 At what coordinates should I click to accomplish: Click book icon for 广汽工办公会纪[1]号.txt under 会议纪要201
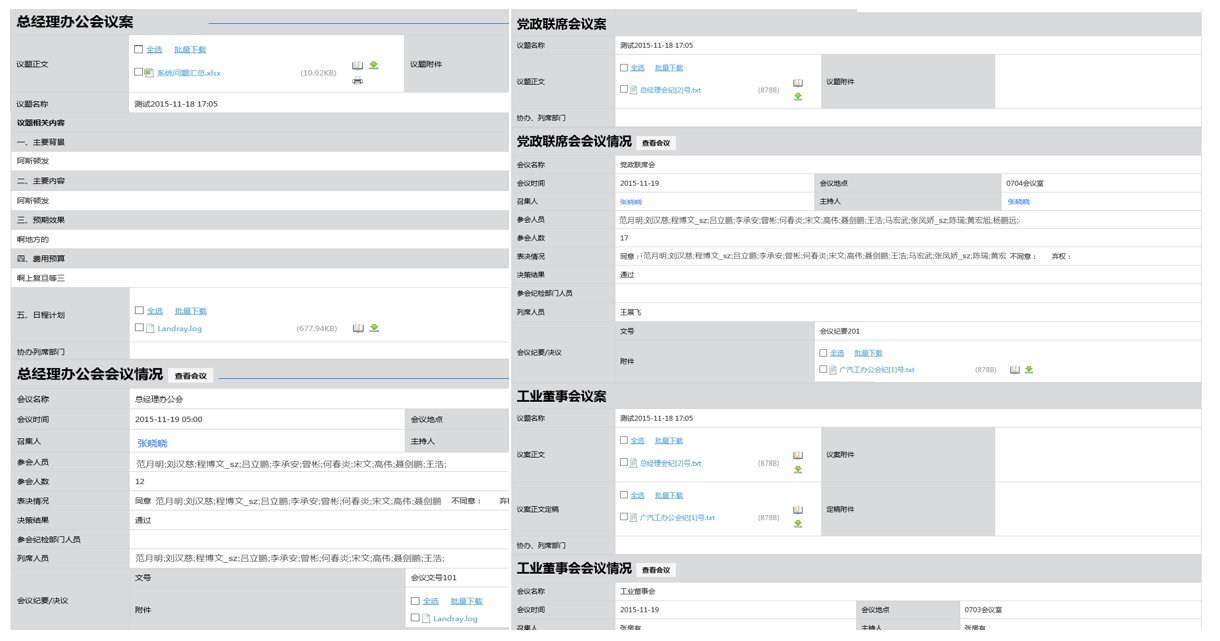point(1014,370)
